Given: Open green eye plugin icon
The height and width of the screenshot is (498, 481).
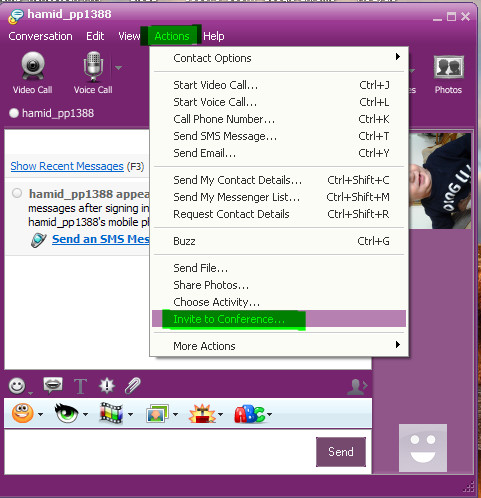Looking at the screenshot, I should (66, 413).
